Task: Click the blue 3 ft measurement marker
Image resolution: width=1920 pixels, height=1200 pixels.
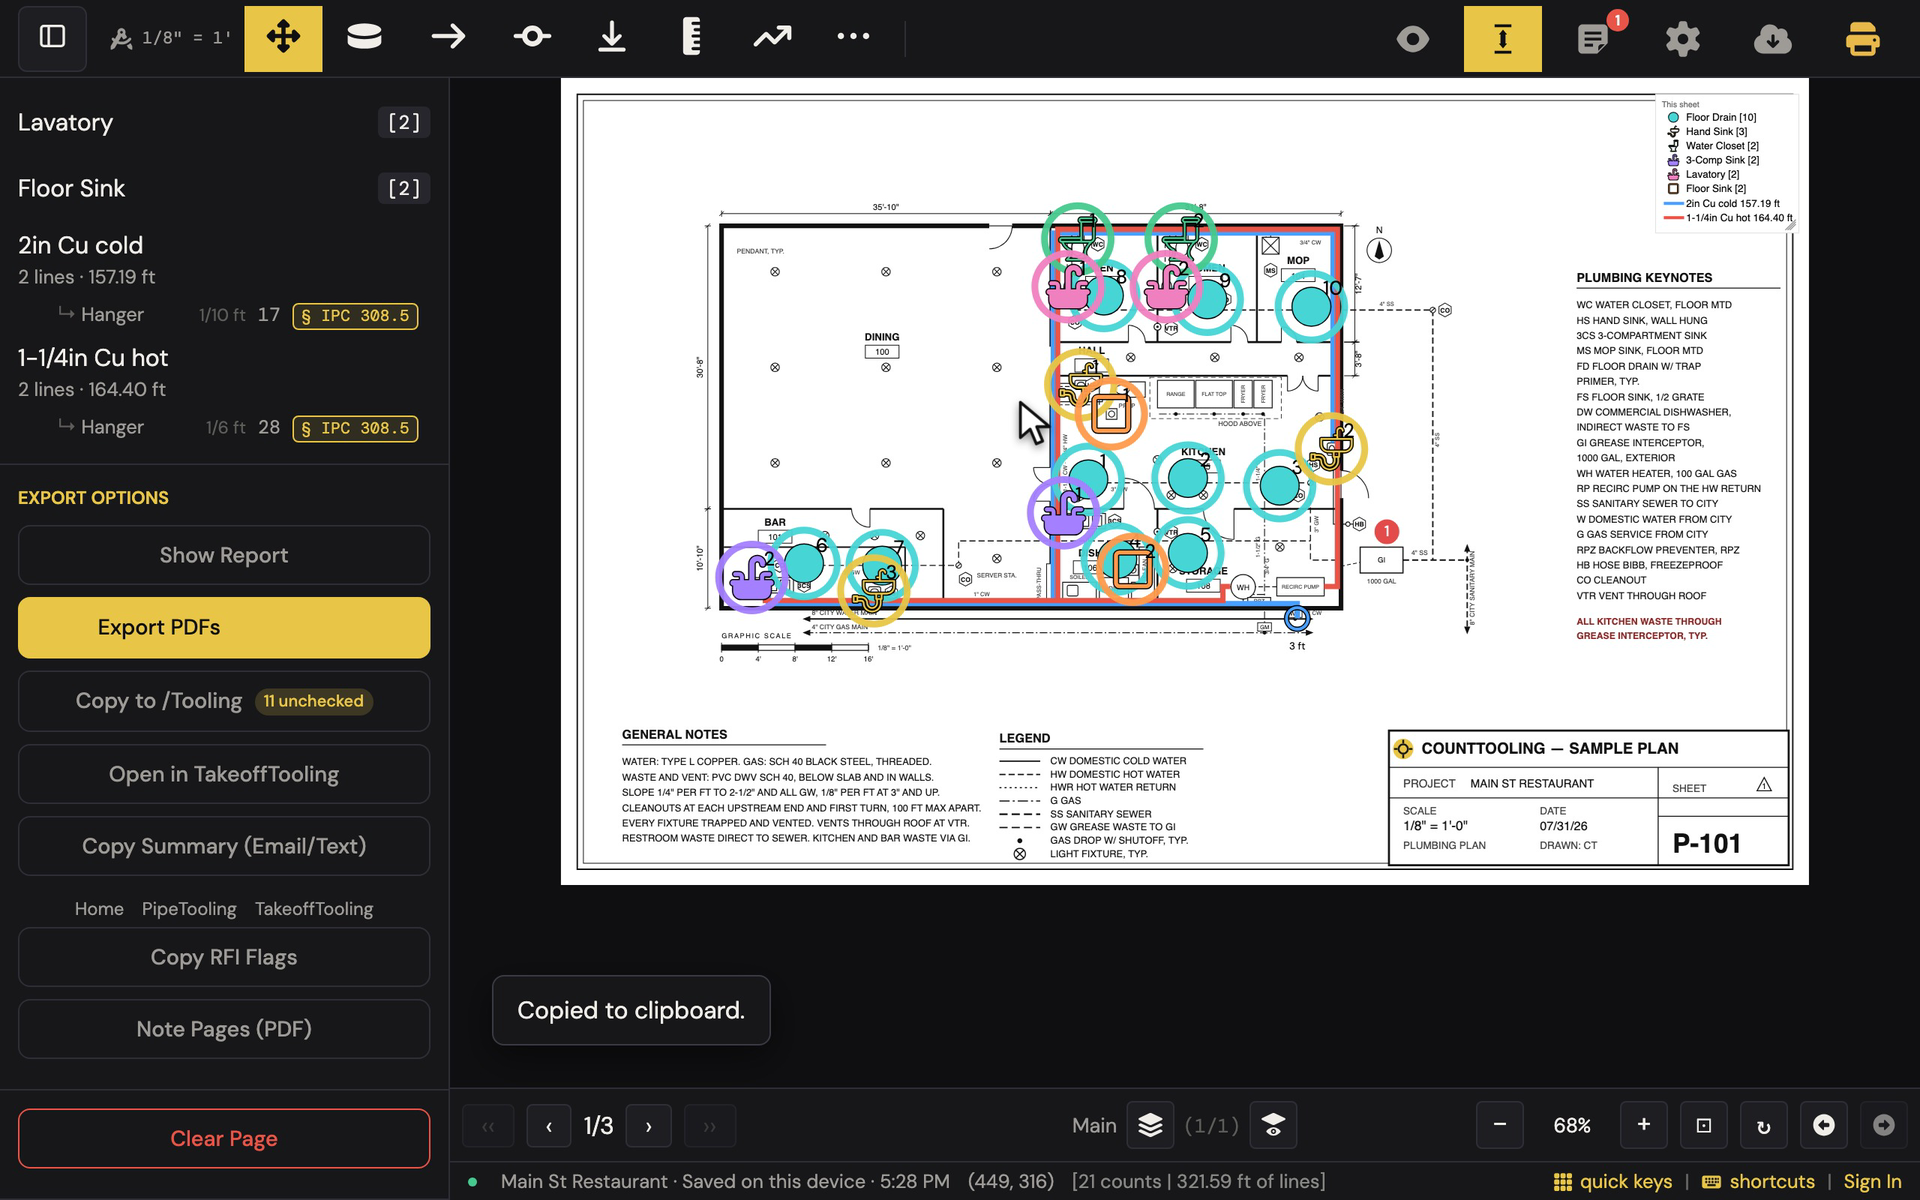Action: click(x=1297, y=618)
